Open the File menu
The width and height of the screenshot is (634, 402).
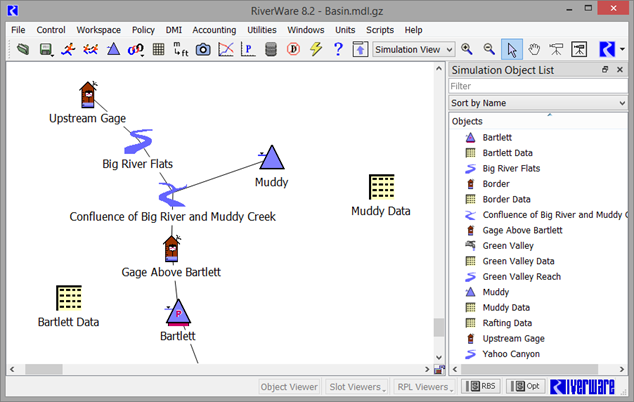pos(18,30)
